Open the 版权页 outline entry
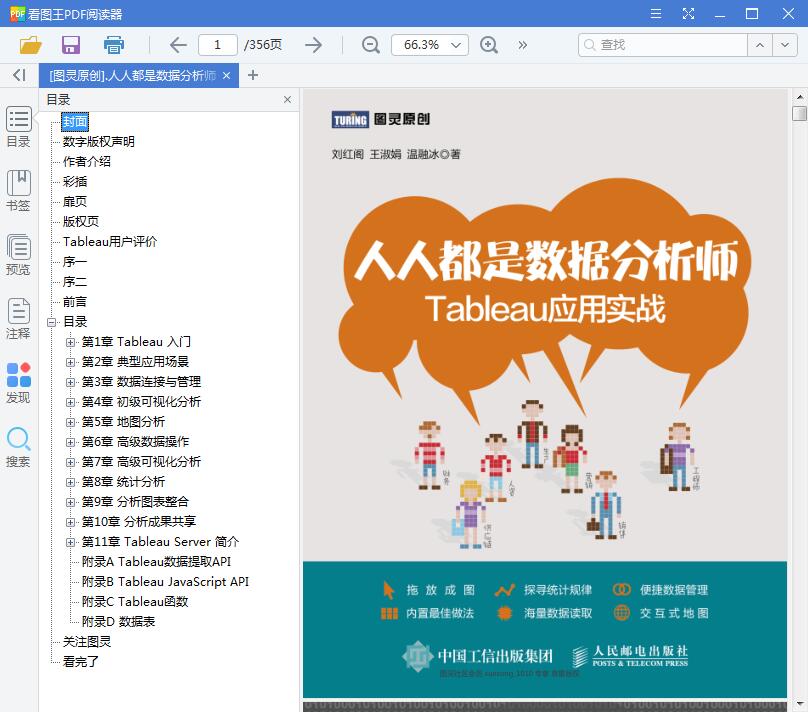The height and width of the screenshot is (712, 808). [x=81, y=222]
